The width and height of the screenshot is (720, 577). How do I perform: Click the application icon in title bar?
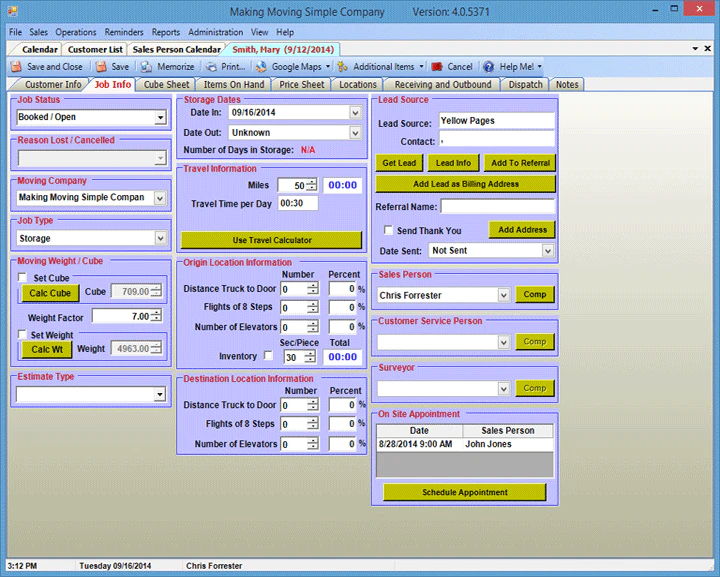[x=12, y=11]
